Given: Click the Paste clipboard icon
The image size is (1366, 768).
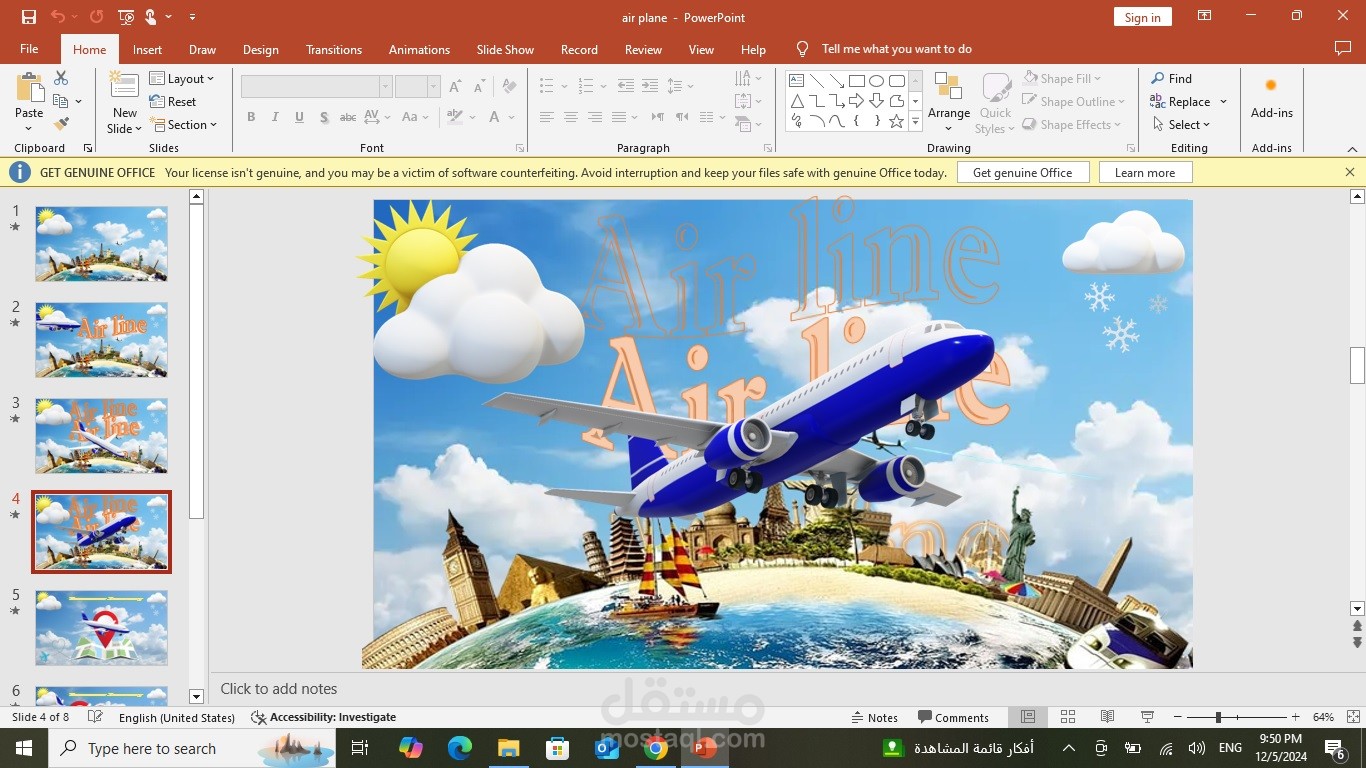Looking at the screenshot, I should pyautogui.click(x=30, y=88).
